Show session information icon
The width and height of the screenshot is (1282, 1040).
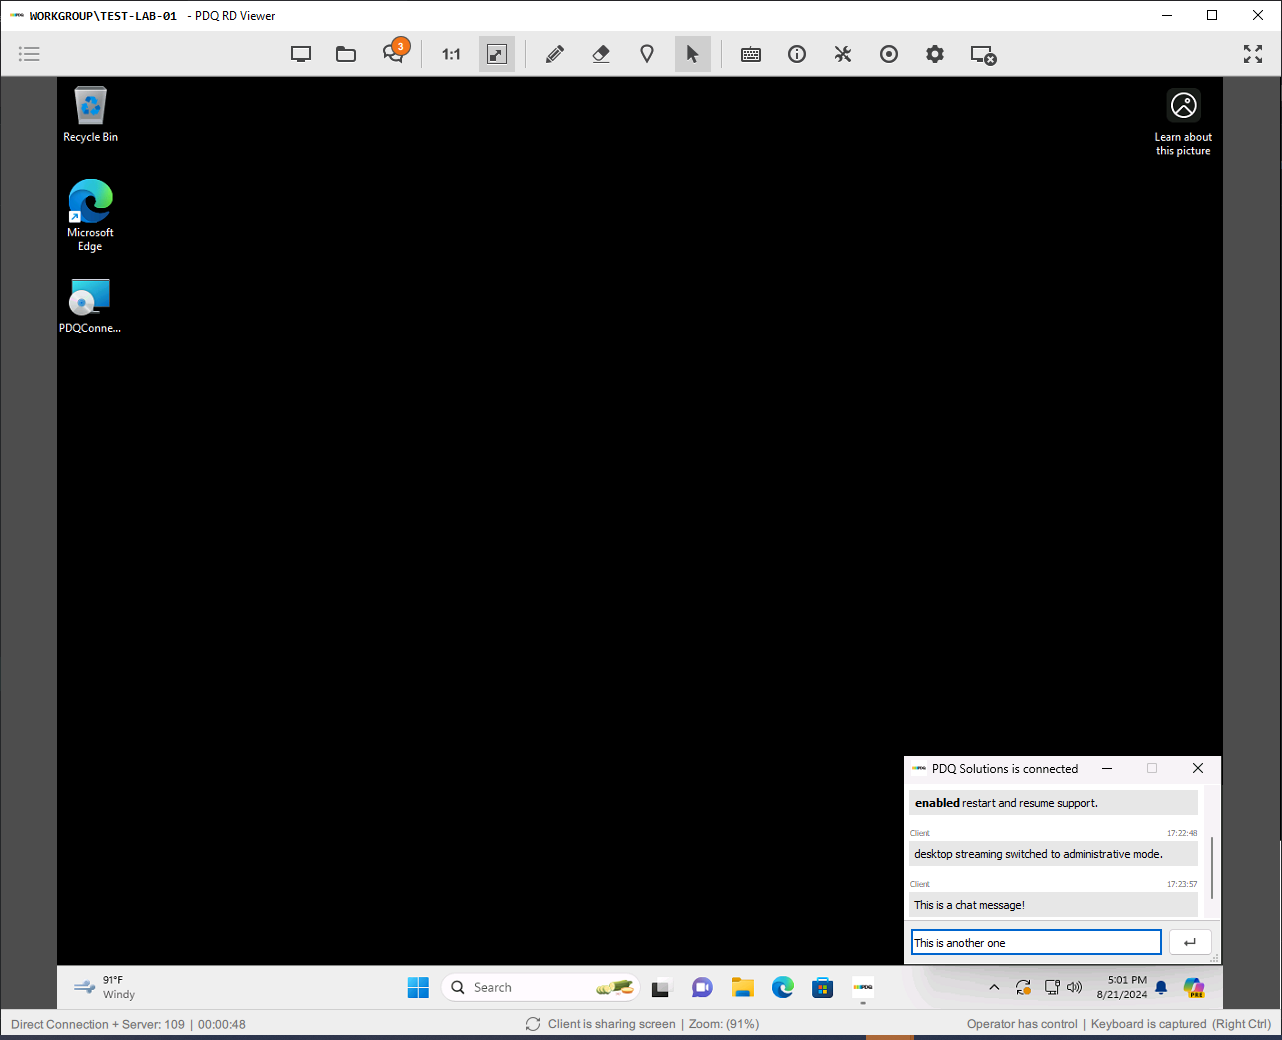[x=797, y=54]
